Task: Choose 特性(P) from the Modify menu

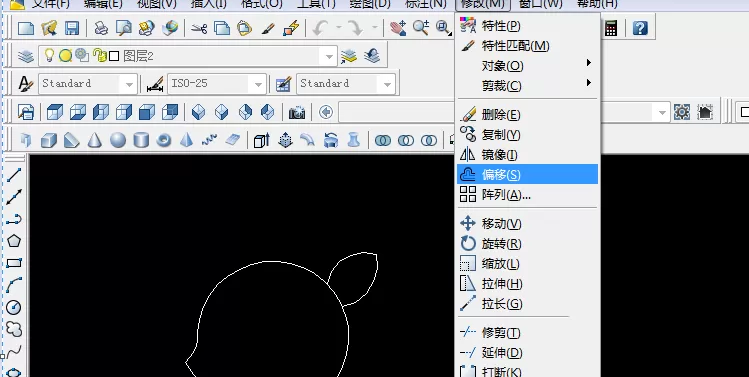Action: [x=527, y=26]
